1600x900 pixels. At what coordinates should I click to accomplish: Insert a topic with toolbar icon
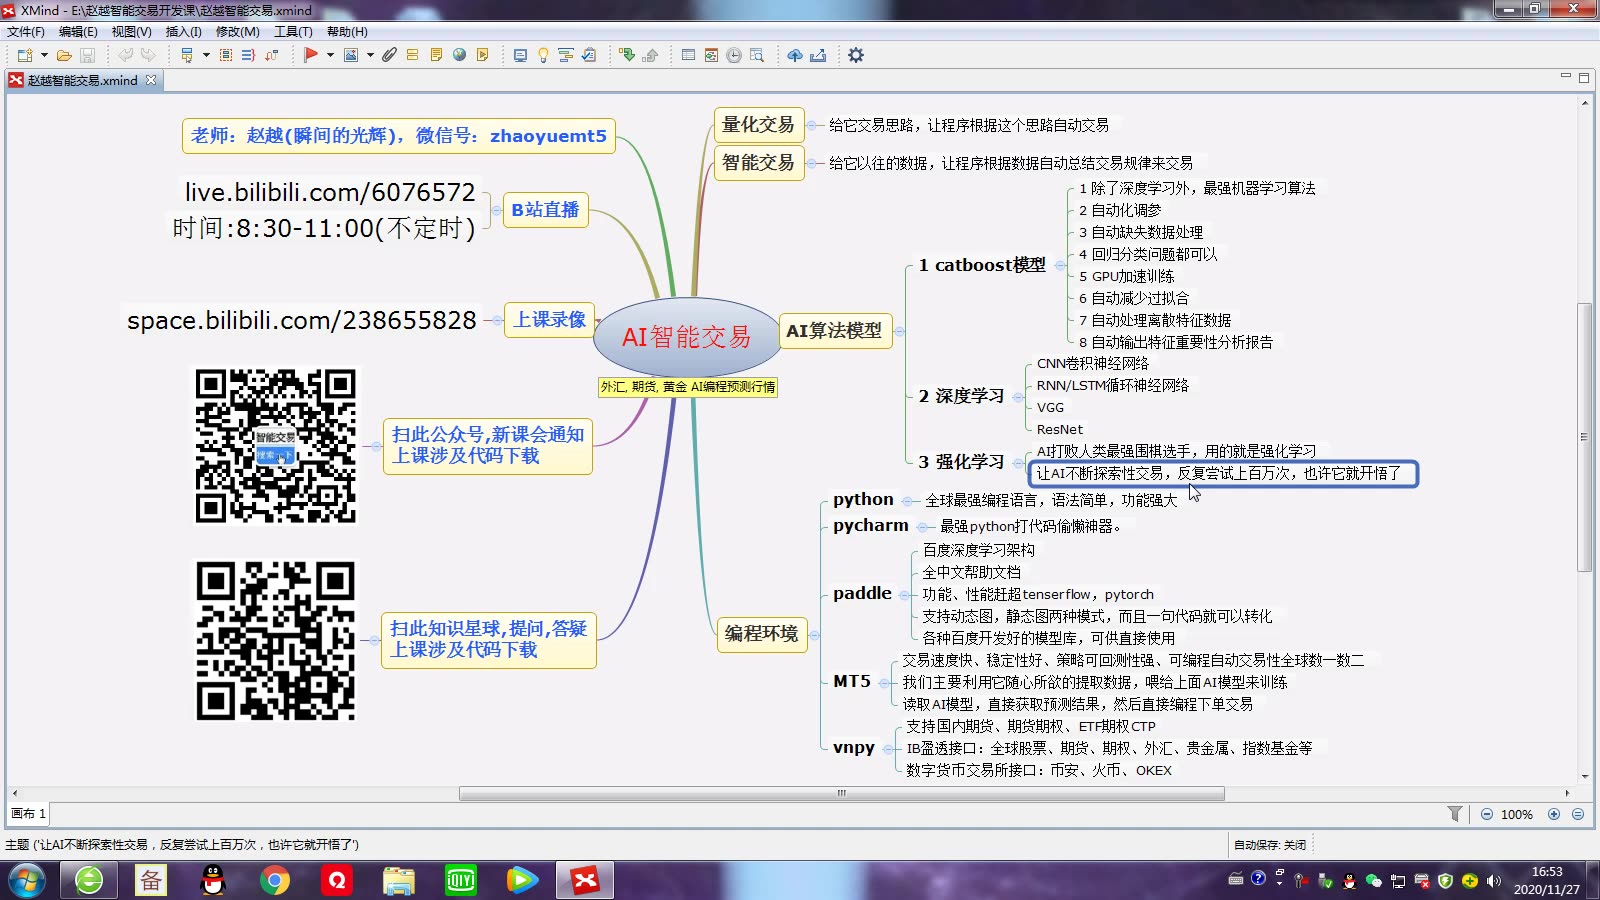[187, 55]
